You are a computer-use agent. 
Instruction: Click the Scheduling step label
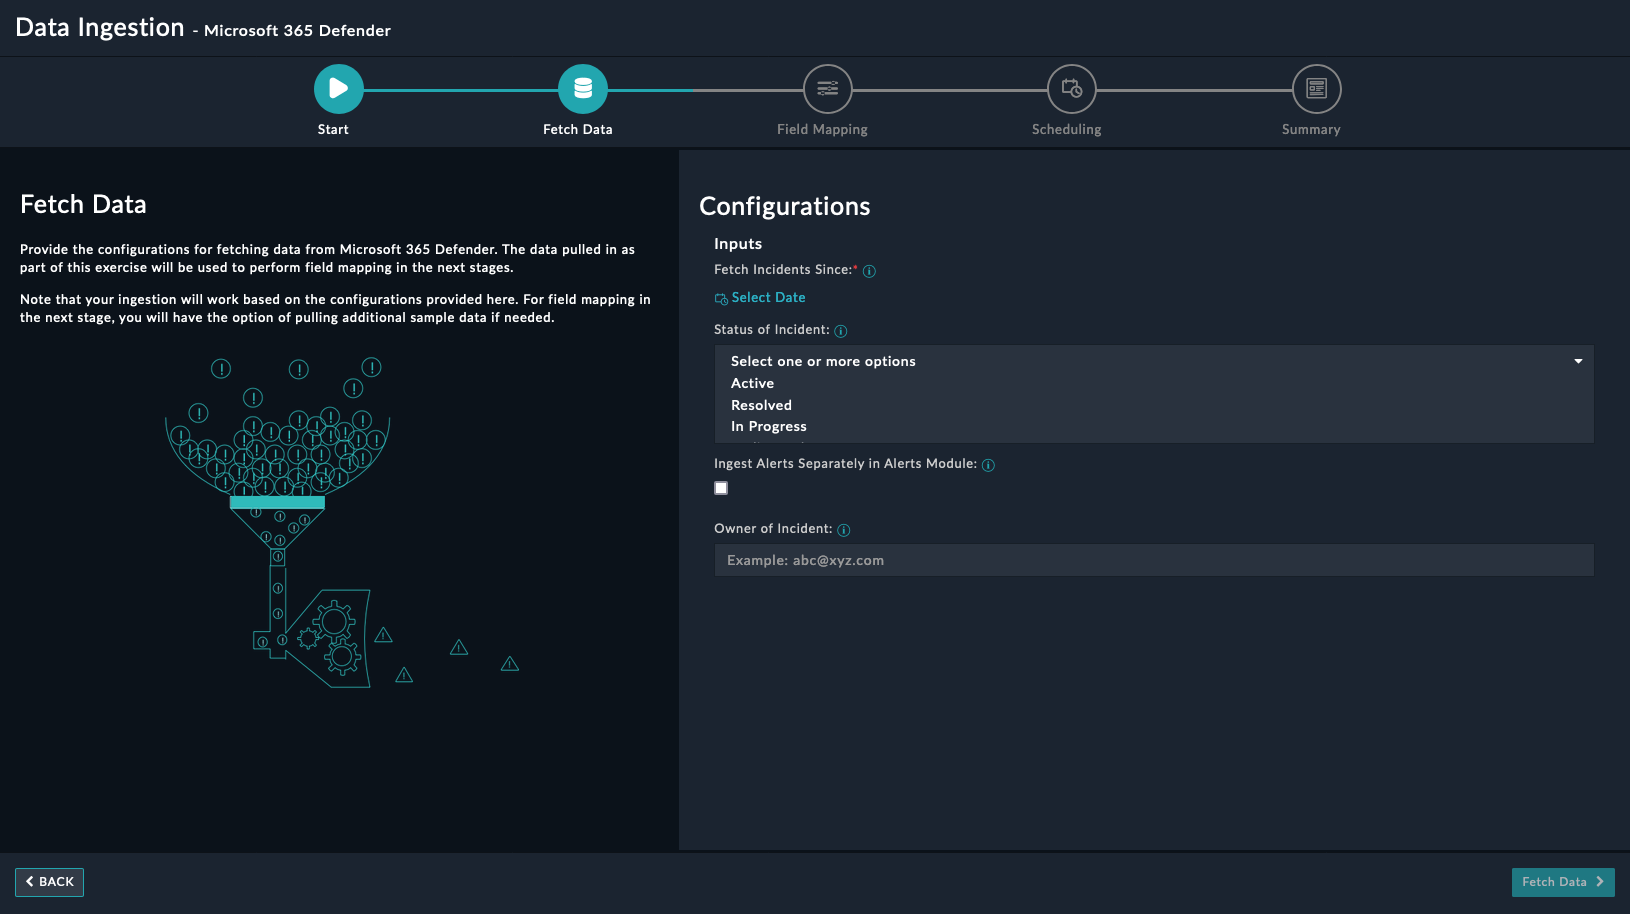[1066, 130]
